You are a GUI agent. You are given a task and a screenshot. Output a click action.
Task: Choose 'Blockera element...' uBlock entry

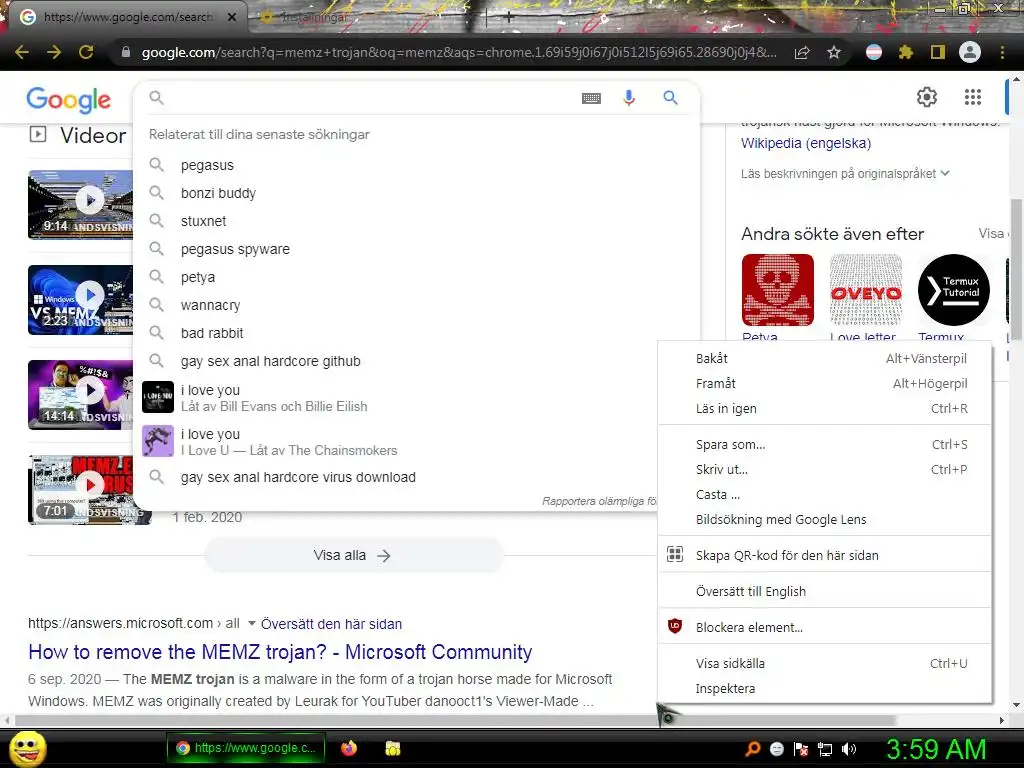pos(825,628)
